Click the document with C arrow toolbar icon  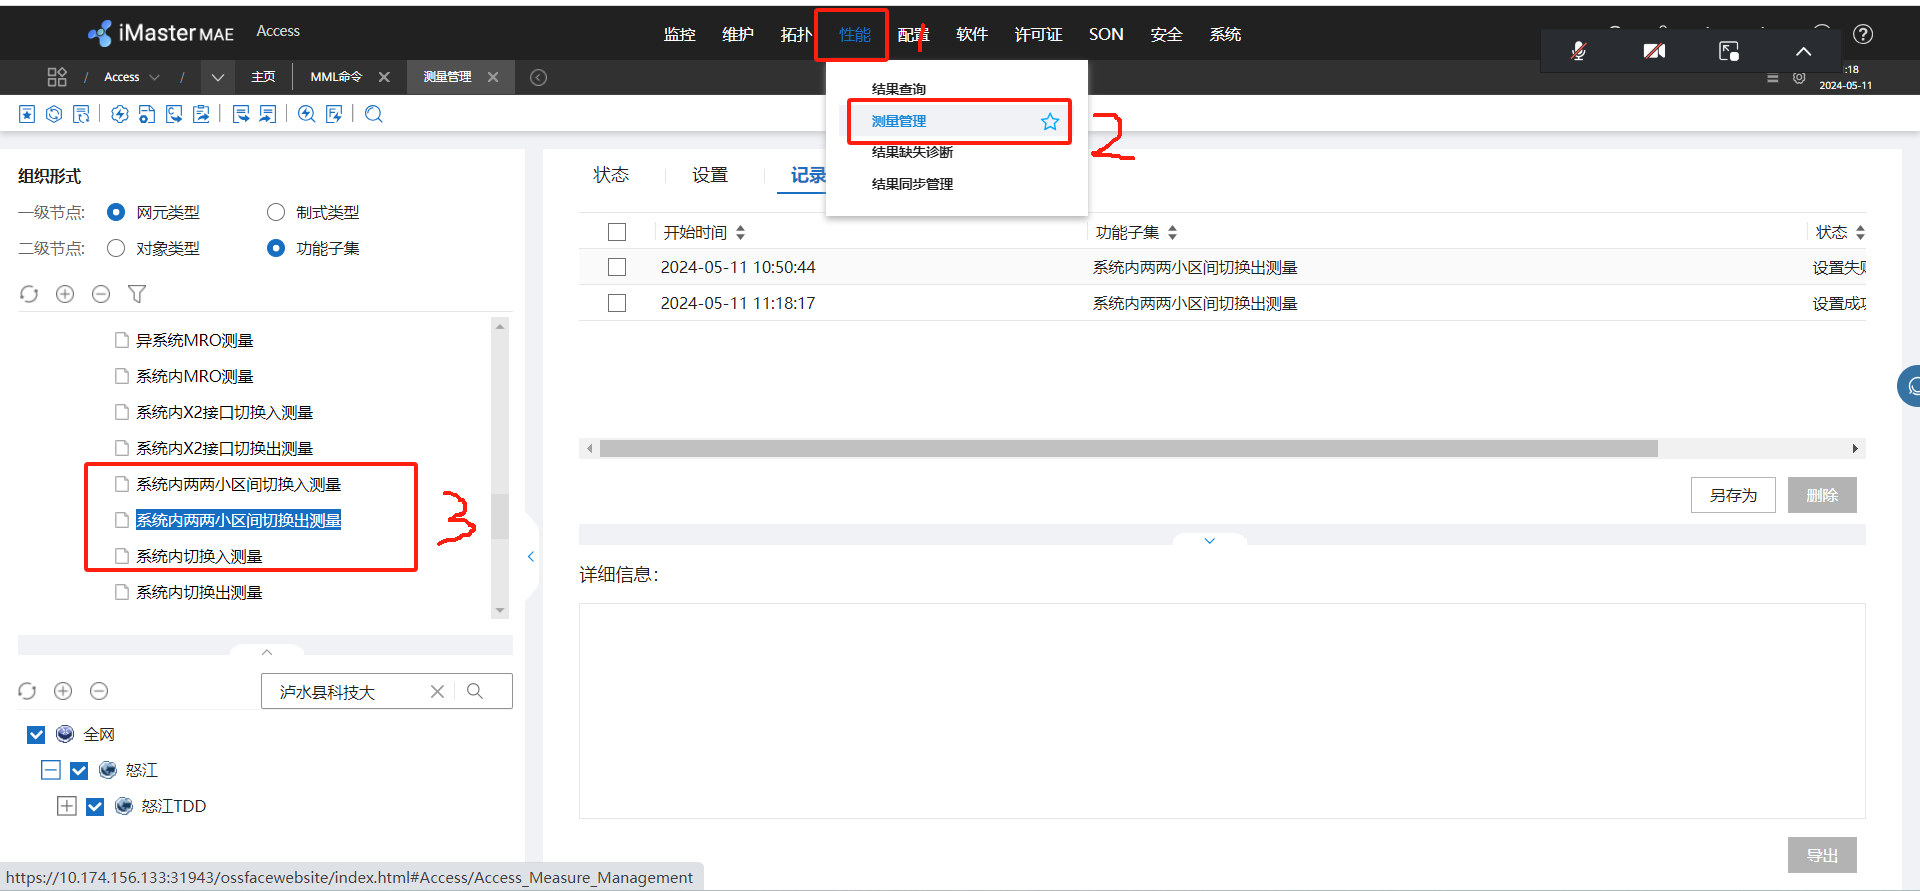click(174, 114)
